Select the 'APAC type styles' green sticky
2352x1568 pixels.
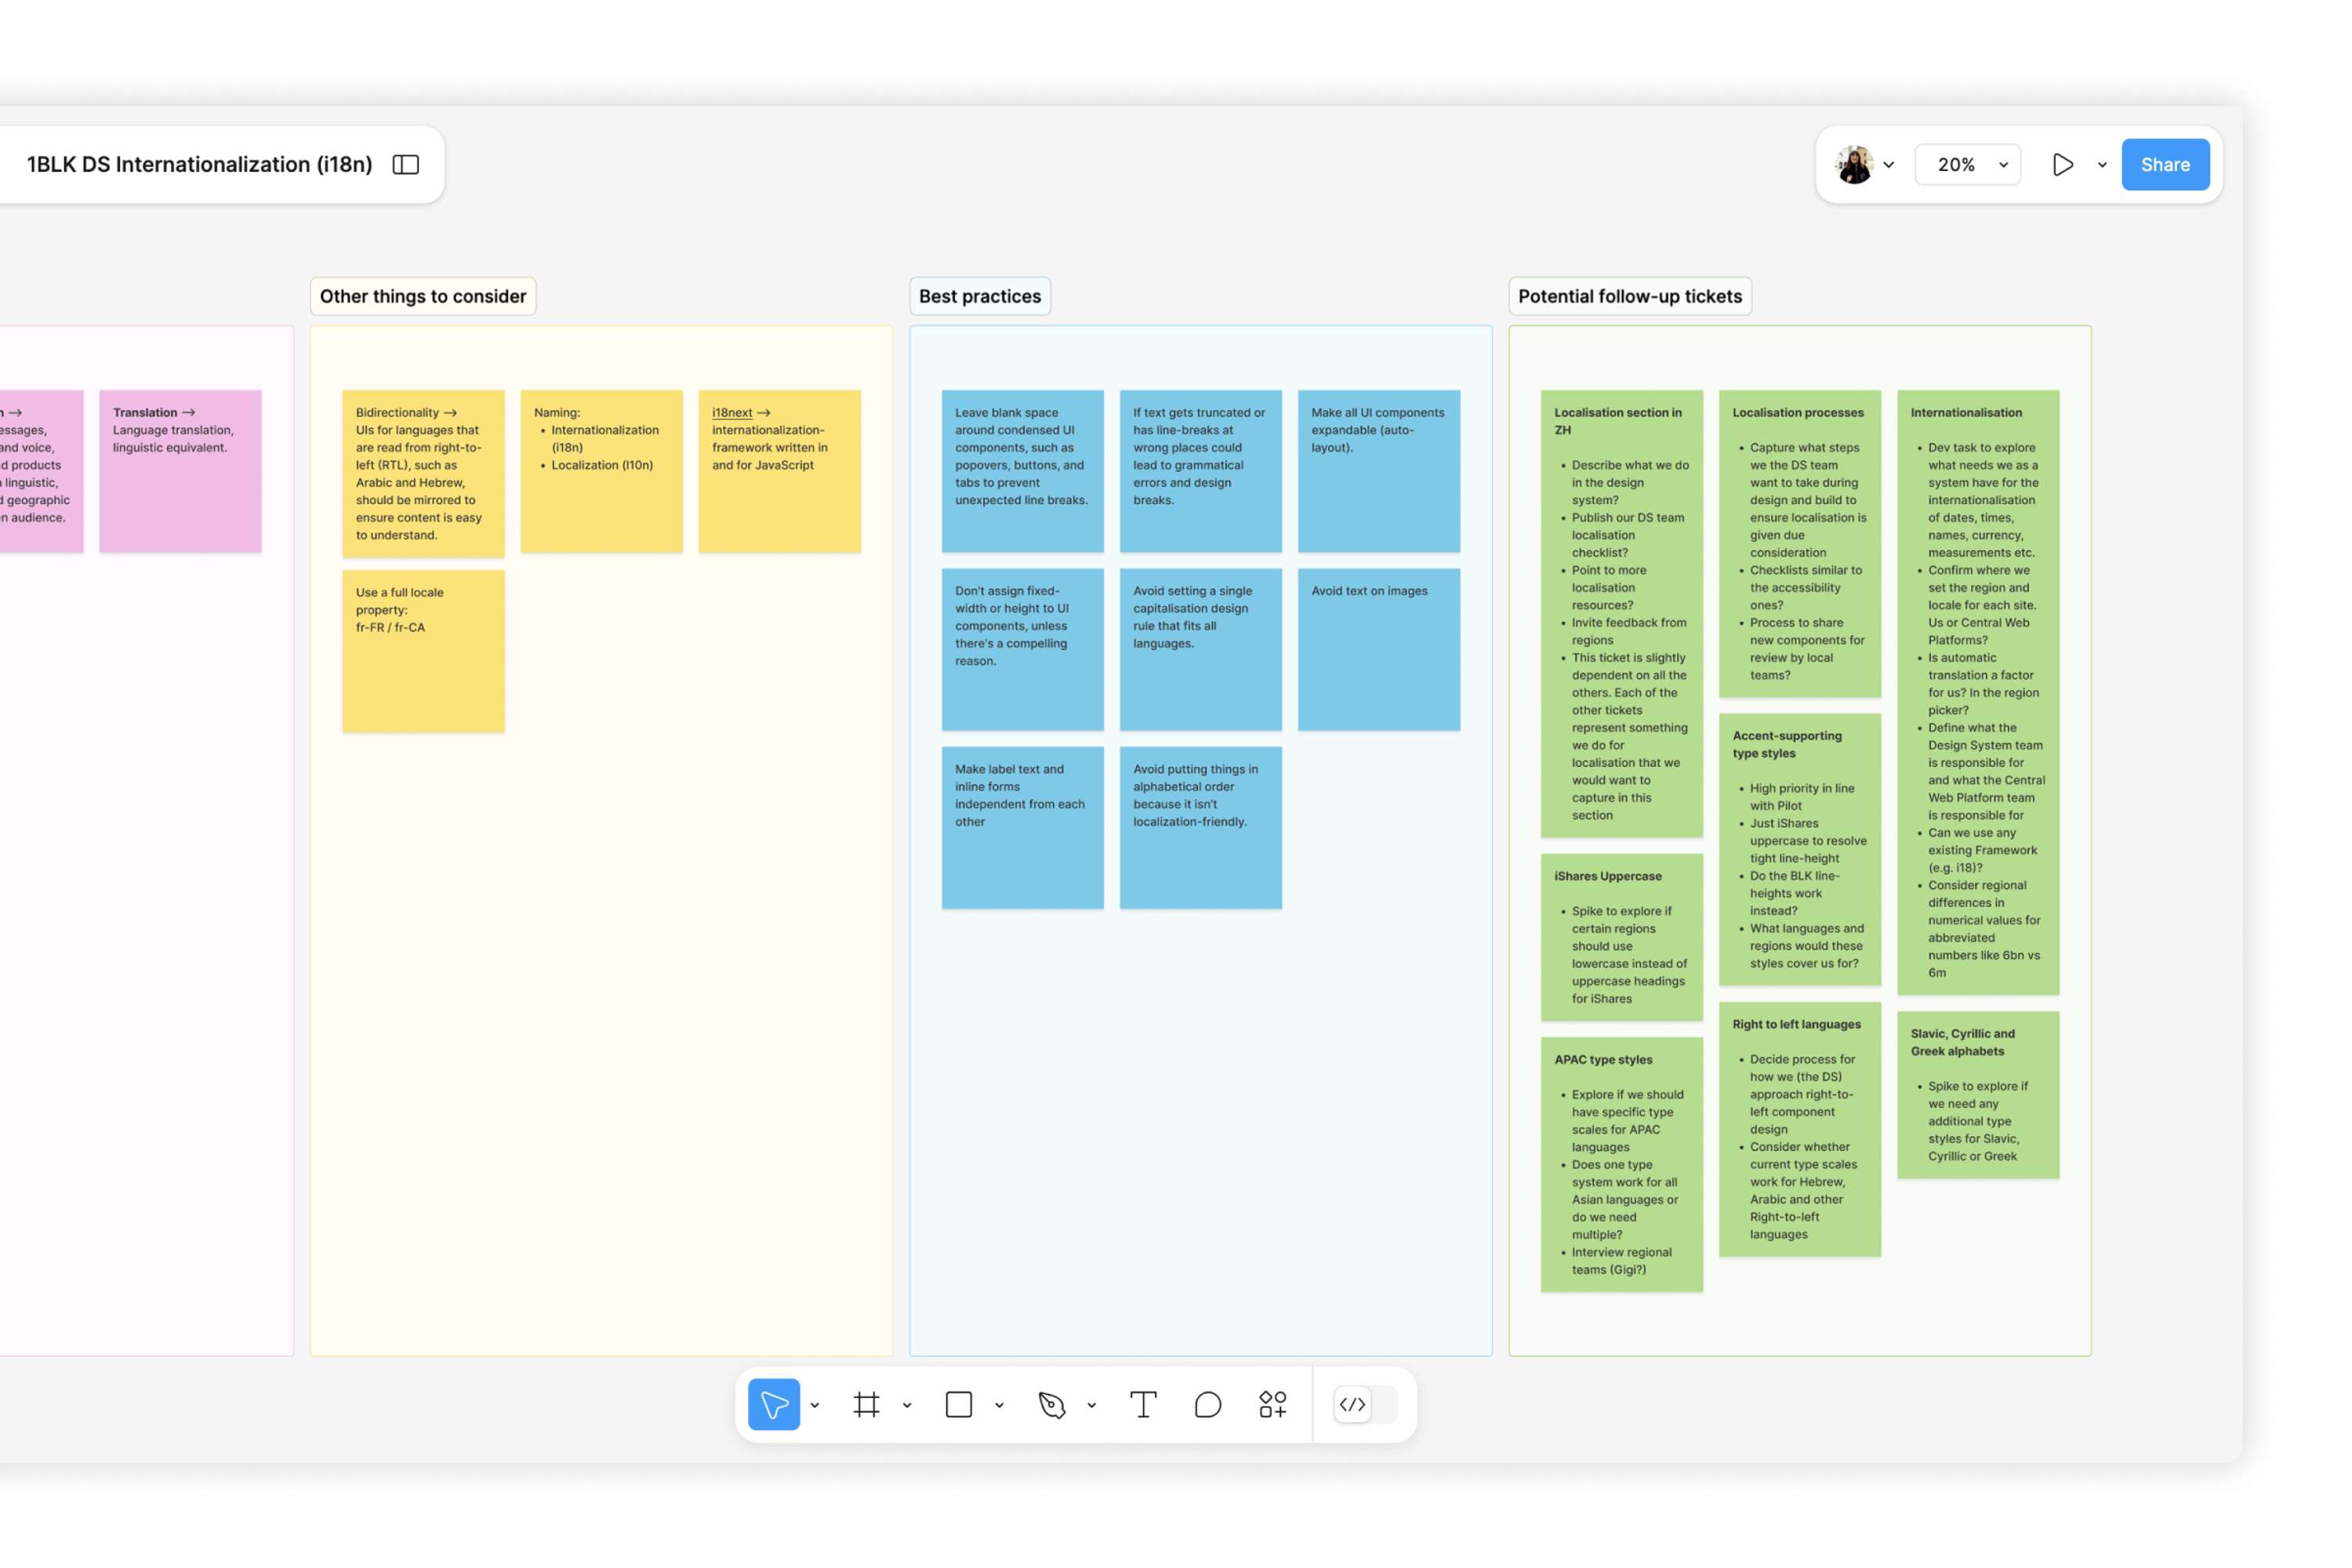click(1621, 1164)
